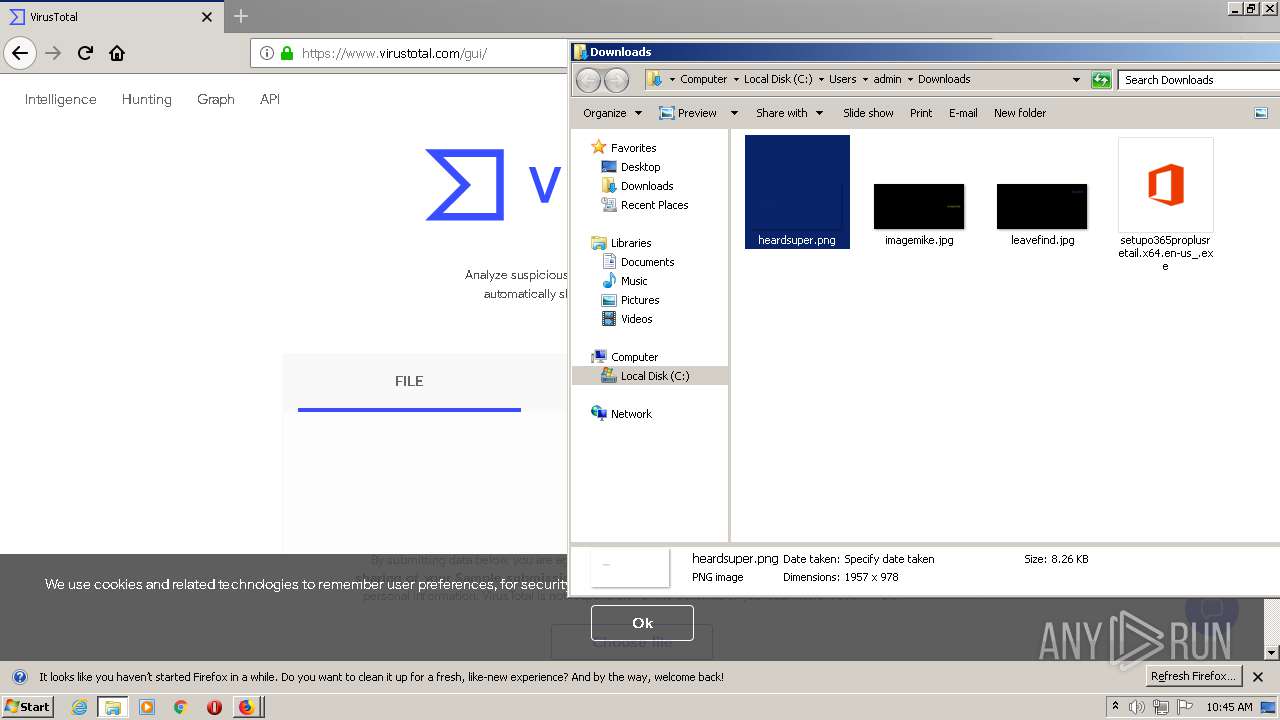Open Hunting menu on VirusTotal
The image size is (1280, 720).
pos(147,99)
